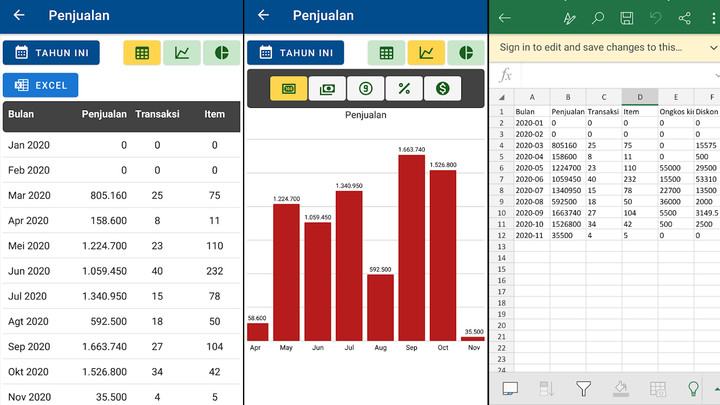Image resolution: width=720 pixels, height=405 pixels.
Task: Sort by Bulan column header
Action: [21, 114]
